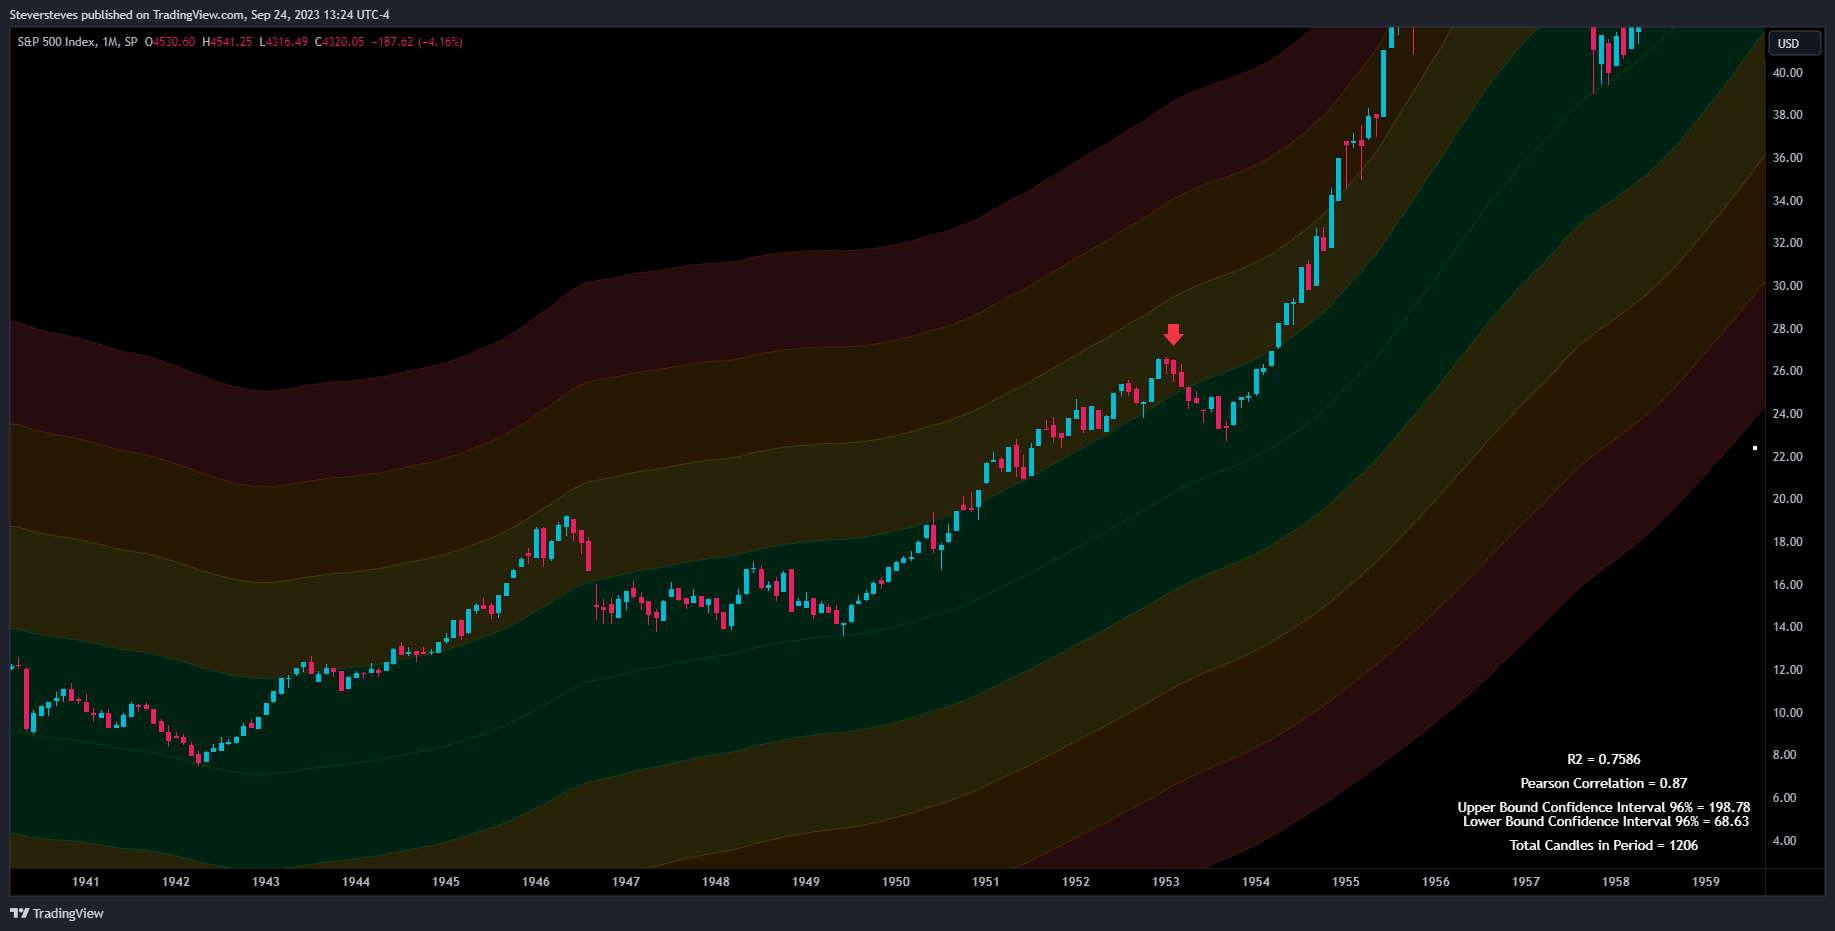
Task: Click the 1M timeframe label
Action: pos(110,42)
